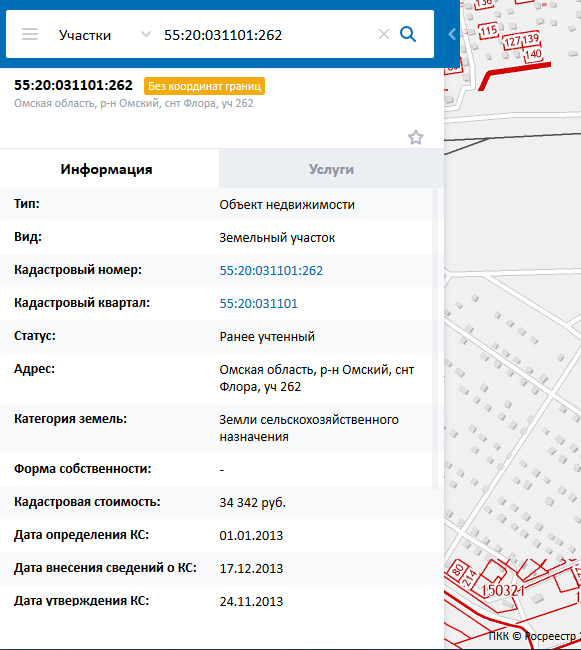Click the parcel title 55:20:031101:262 heading
Screen dimensions: 581x650
[x=73, y=85]
